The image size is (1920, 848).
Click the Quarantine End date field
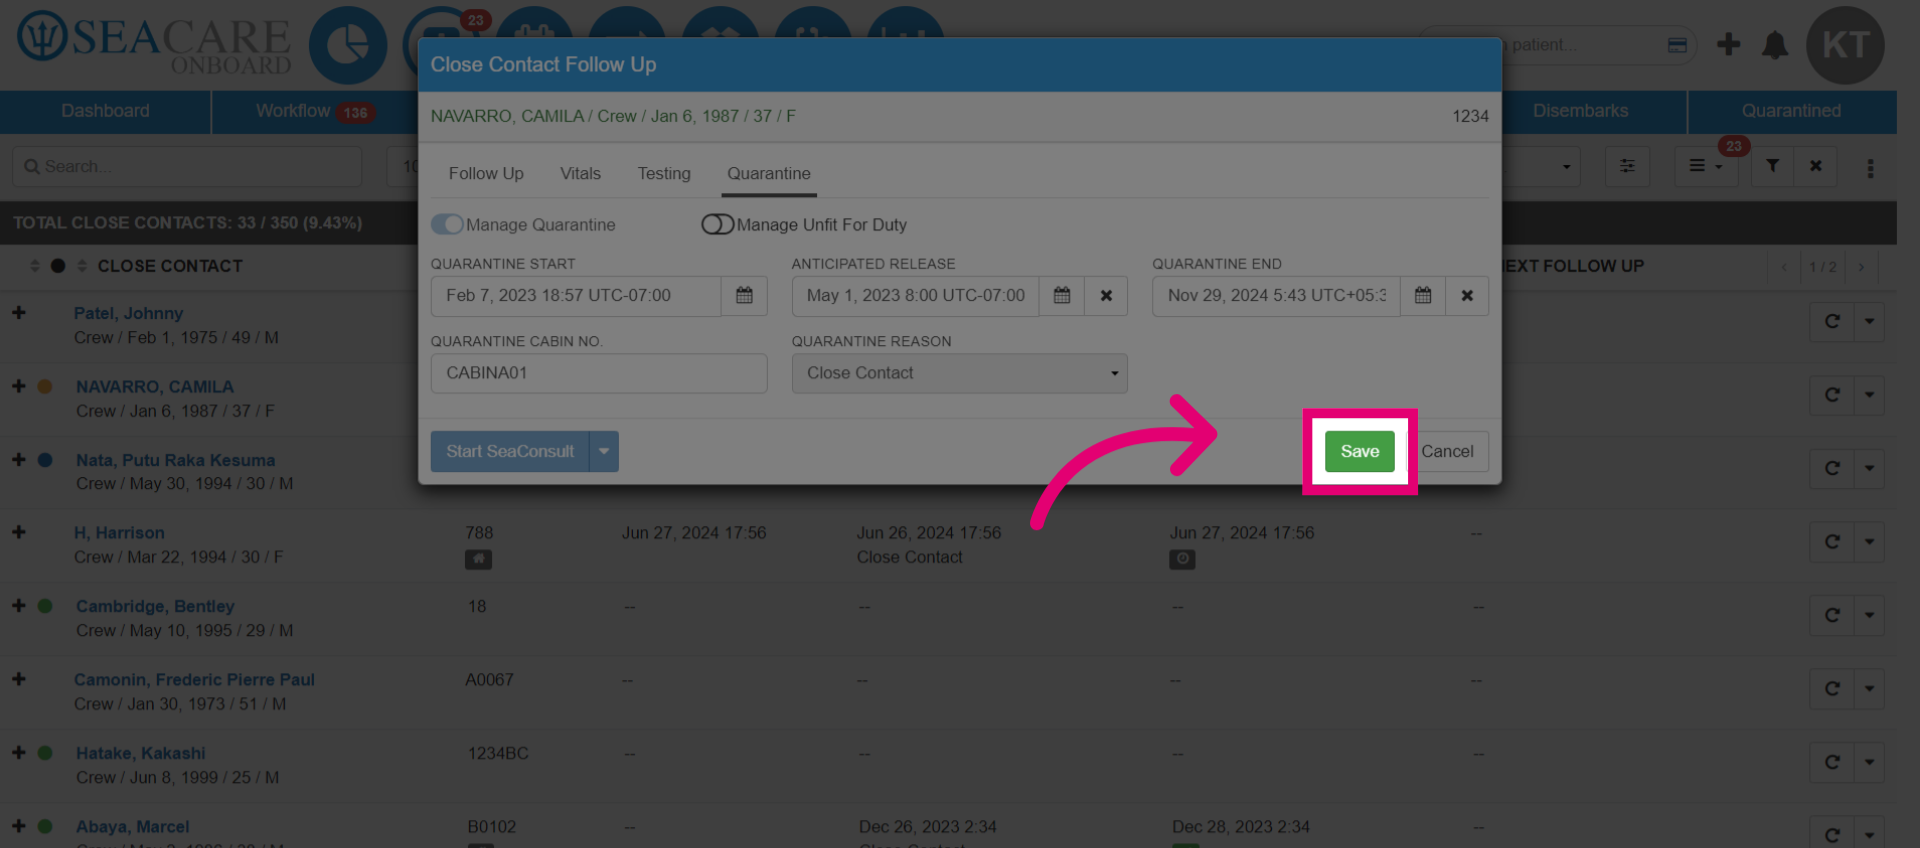pos(1276,295)
